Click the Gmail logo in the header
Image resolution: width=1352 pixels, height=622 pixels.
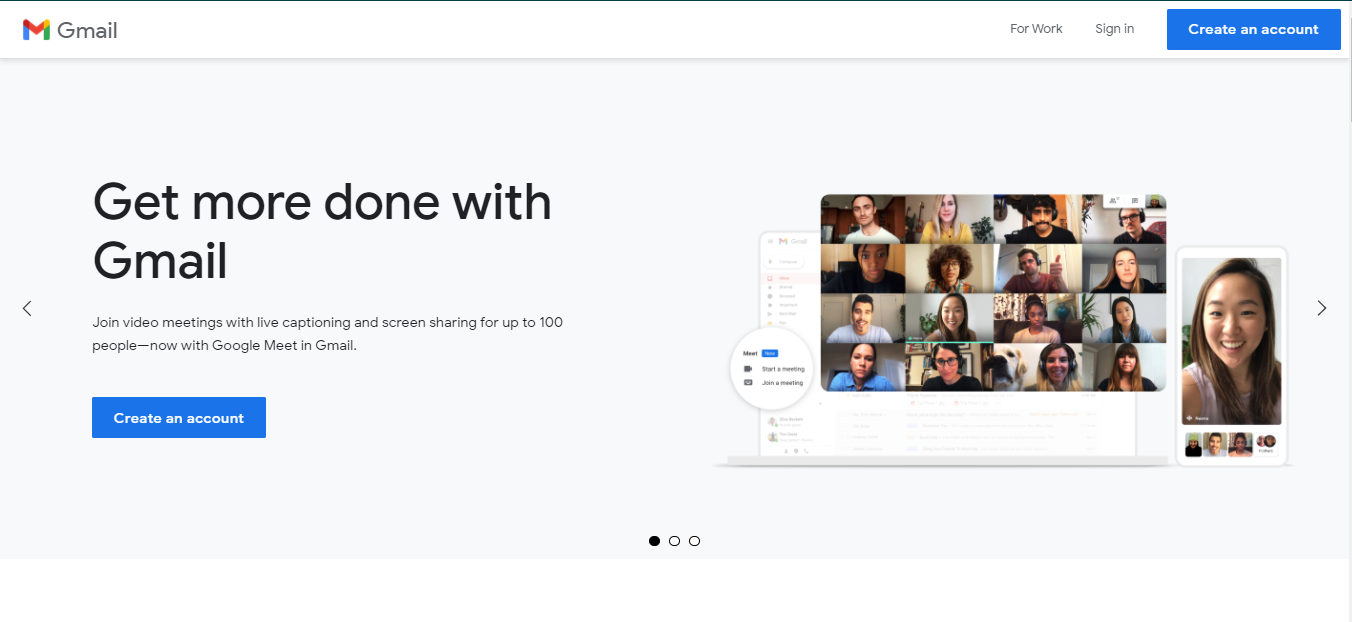point(68,29)
